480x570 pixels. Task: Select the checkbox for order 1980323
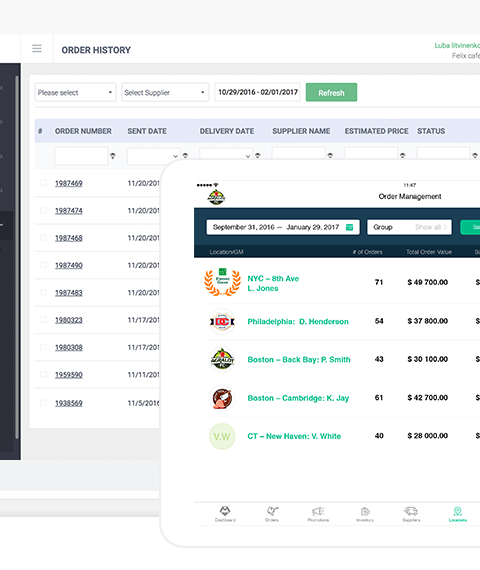tap(44, 320)
